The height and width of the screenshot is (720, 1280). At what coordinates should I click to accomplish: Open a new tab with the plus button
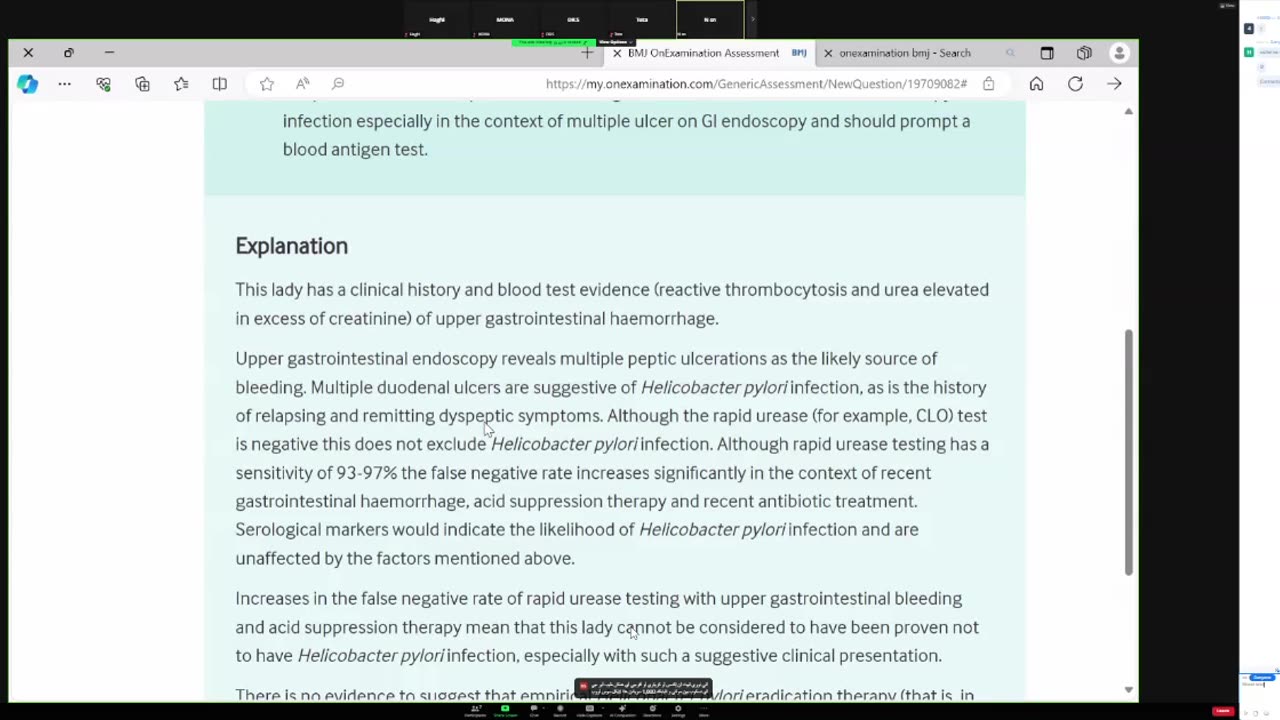(x=587, y=53)
